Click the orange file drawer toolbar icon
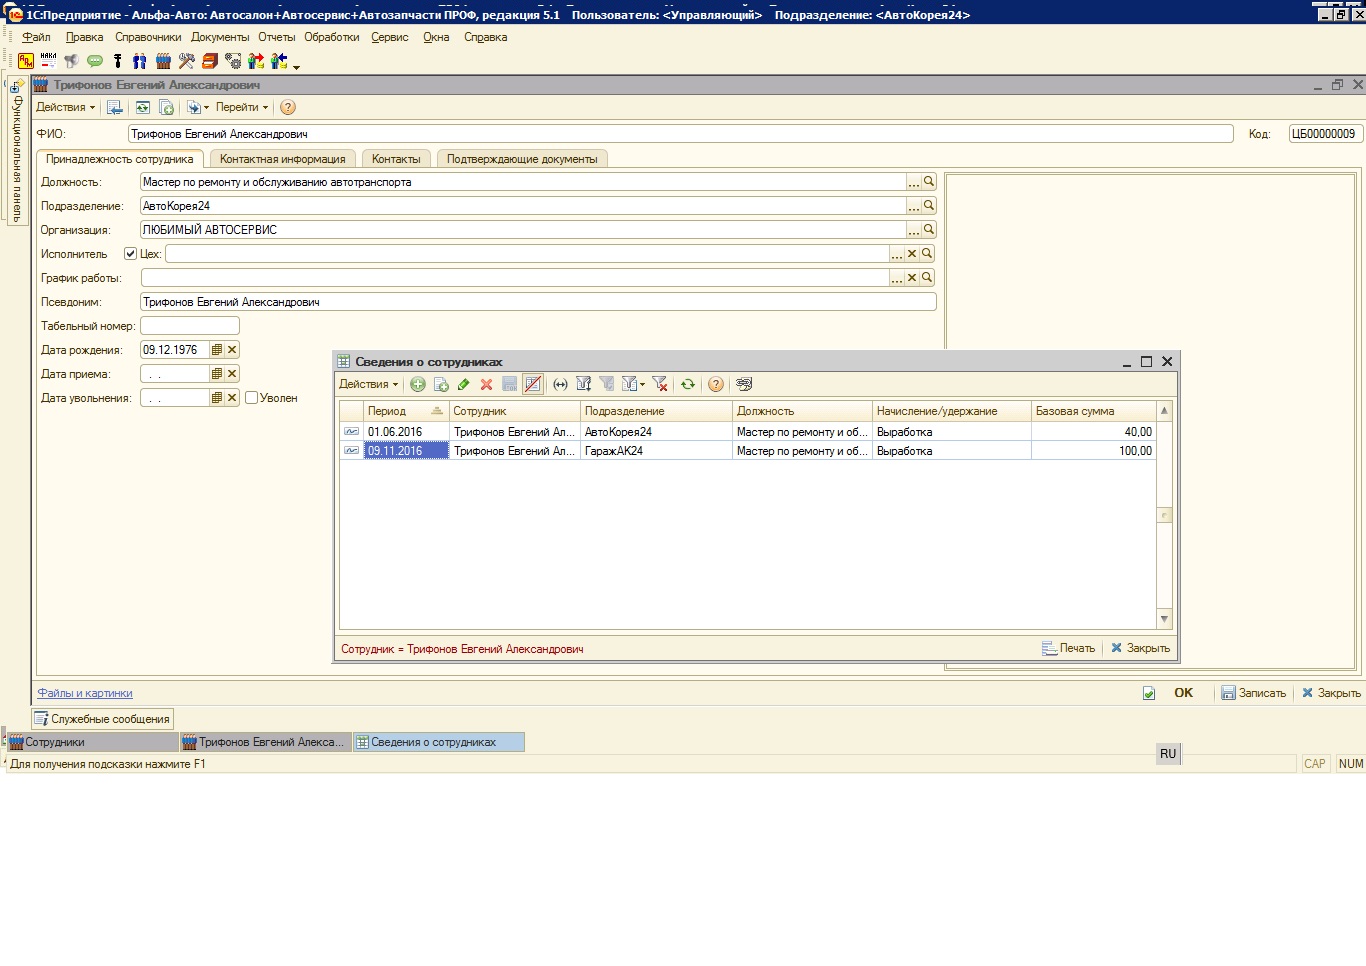This screenshot has width=1366, height=966. (x=210, y=61)
